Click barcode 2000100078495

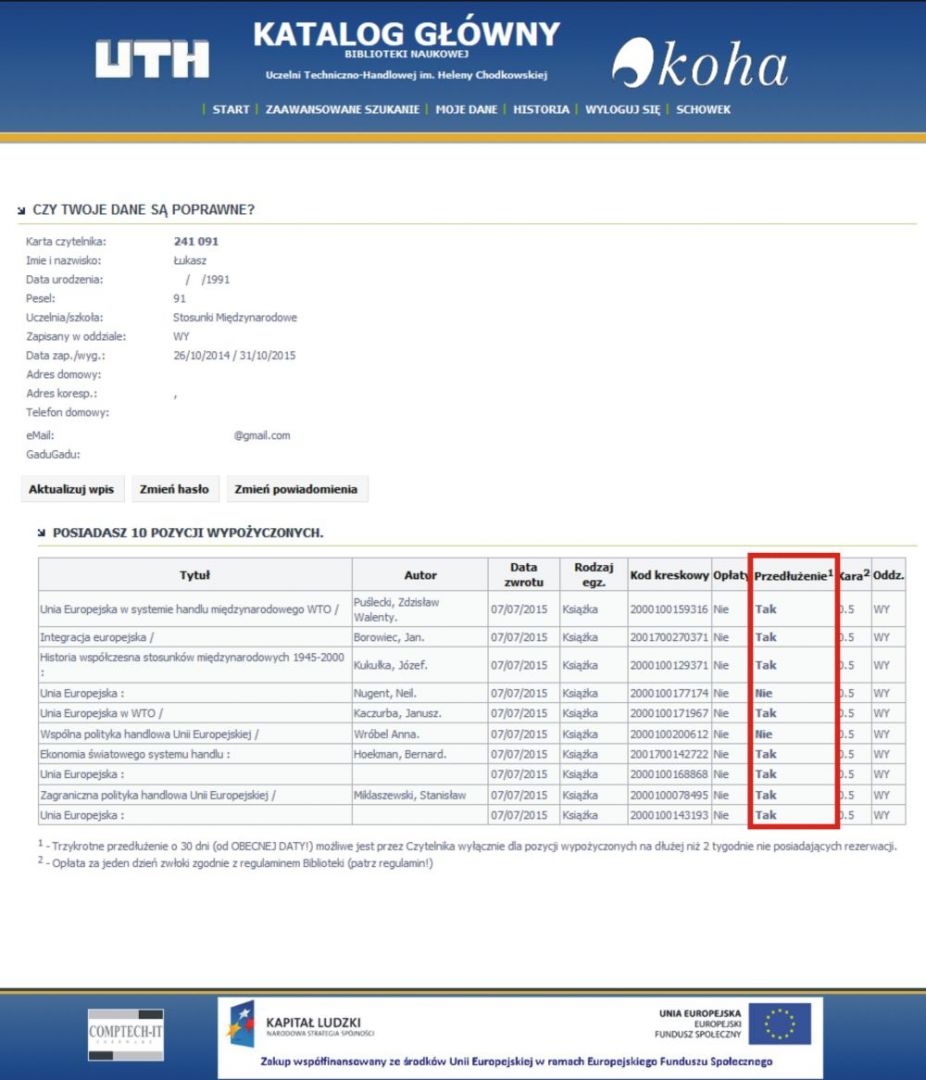[669, 795]
